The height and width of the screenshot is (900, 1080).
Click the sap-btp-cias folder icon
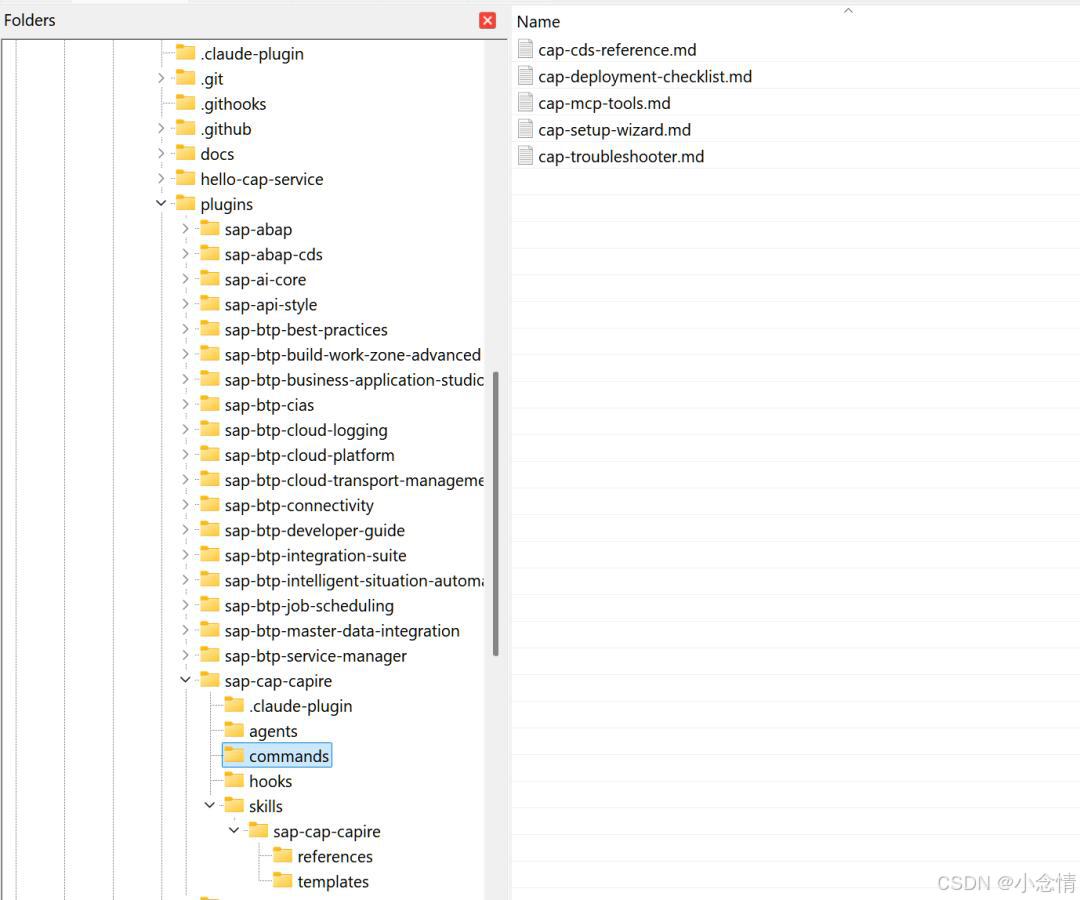click(209, 404)
